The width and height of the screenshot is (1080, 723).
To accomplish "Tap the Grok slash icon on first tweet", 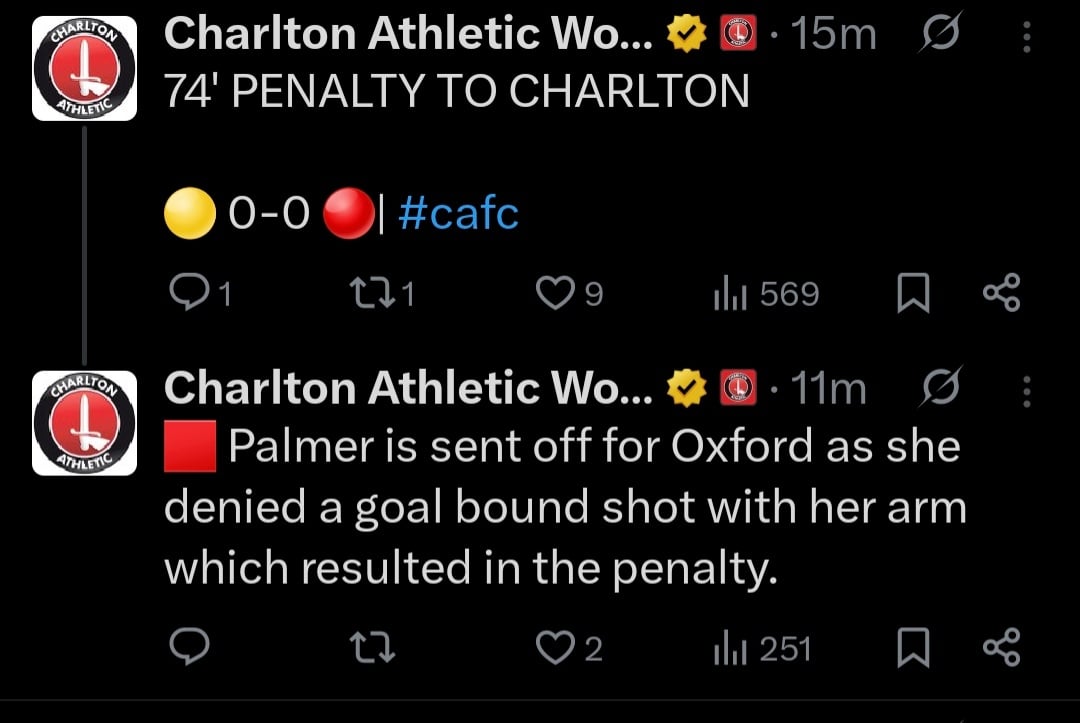I will click(x=937, y=35).
